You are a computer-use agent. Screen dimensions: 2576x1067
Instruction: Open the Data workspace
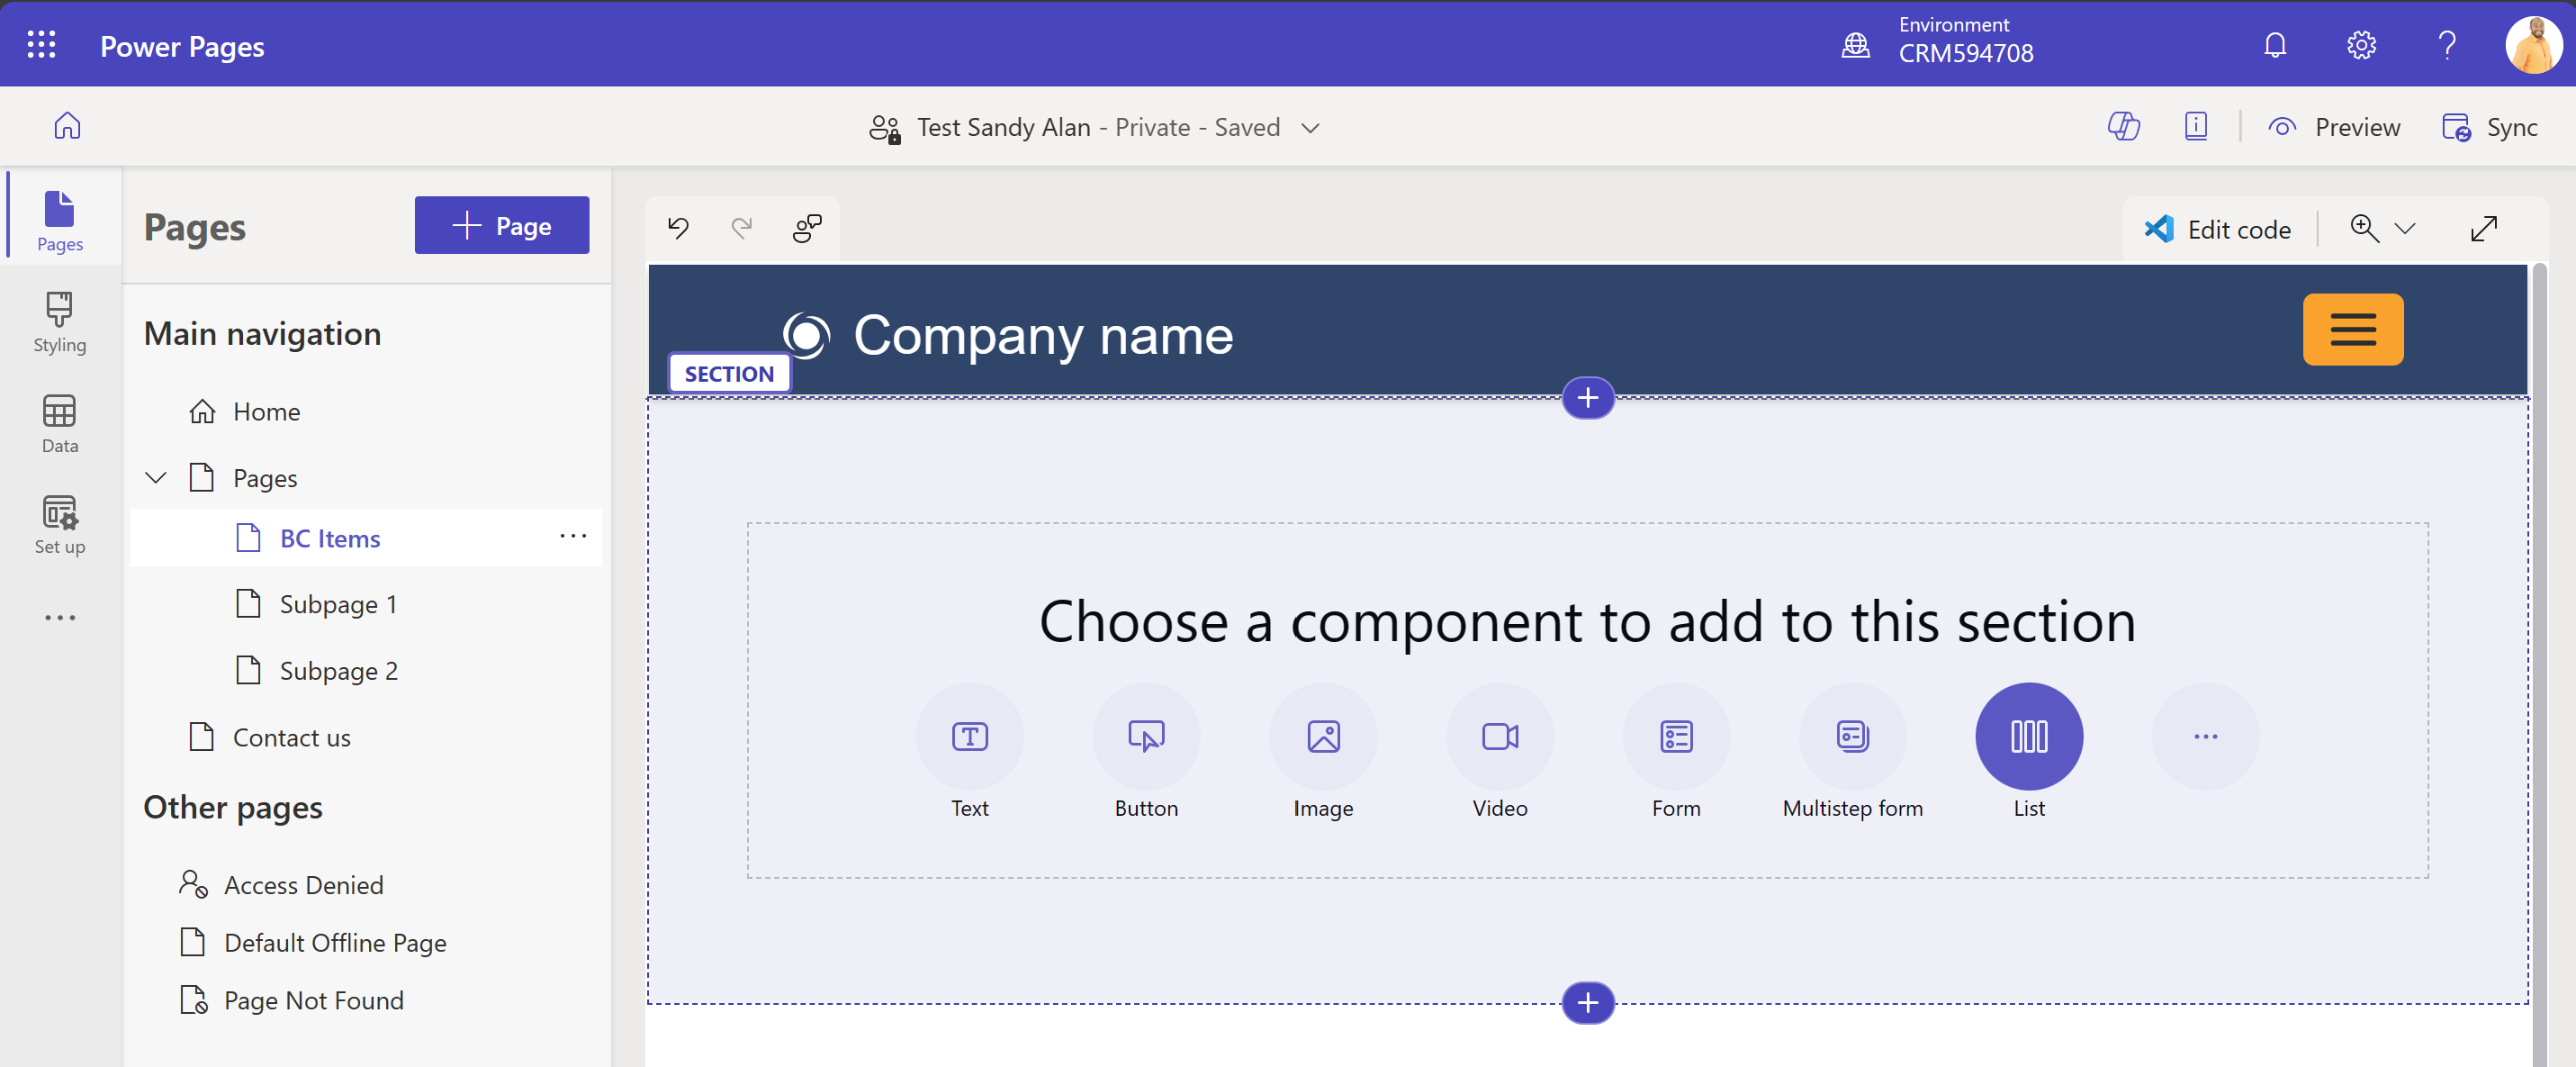point(60,421)
